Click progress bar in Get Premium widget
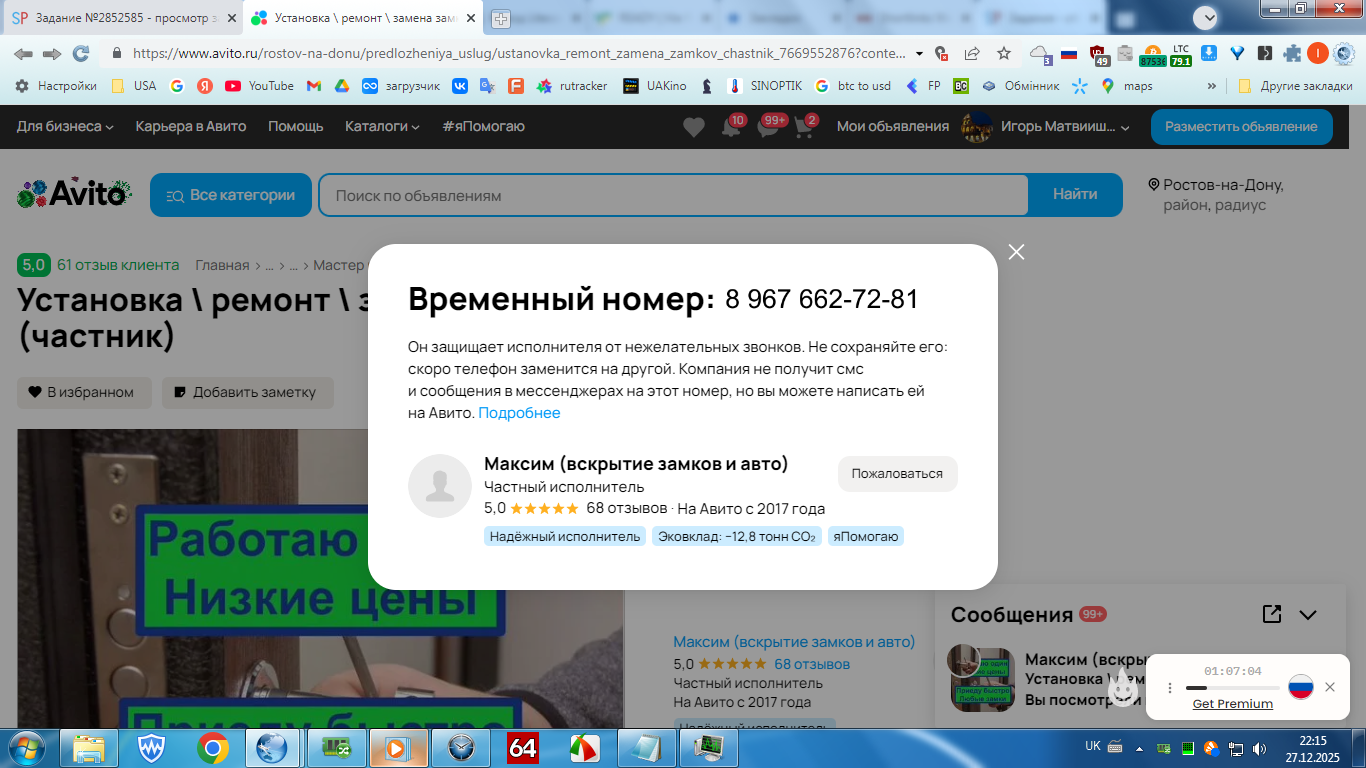1366x768 pixels. pos(1232,688)
